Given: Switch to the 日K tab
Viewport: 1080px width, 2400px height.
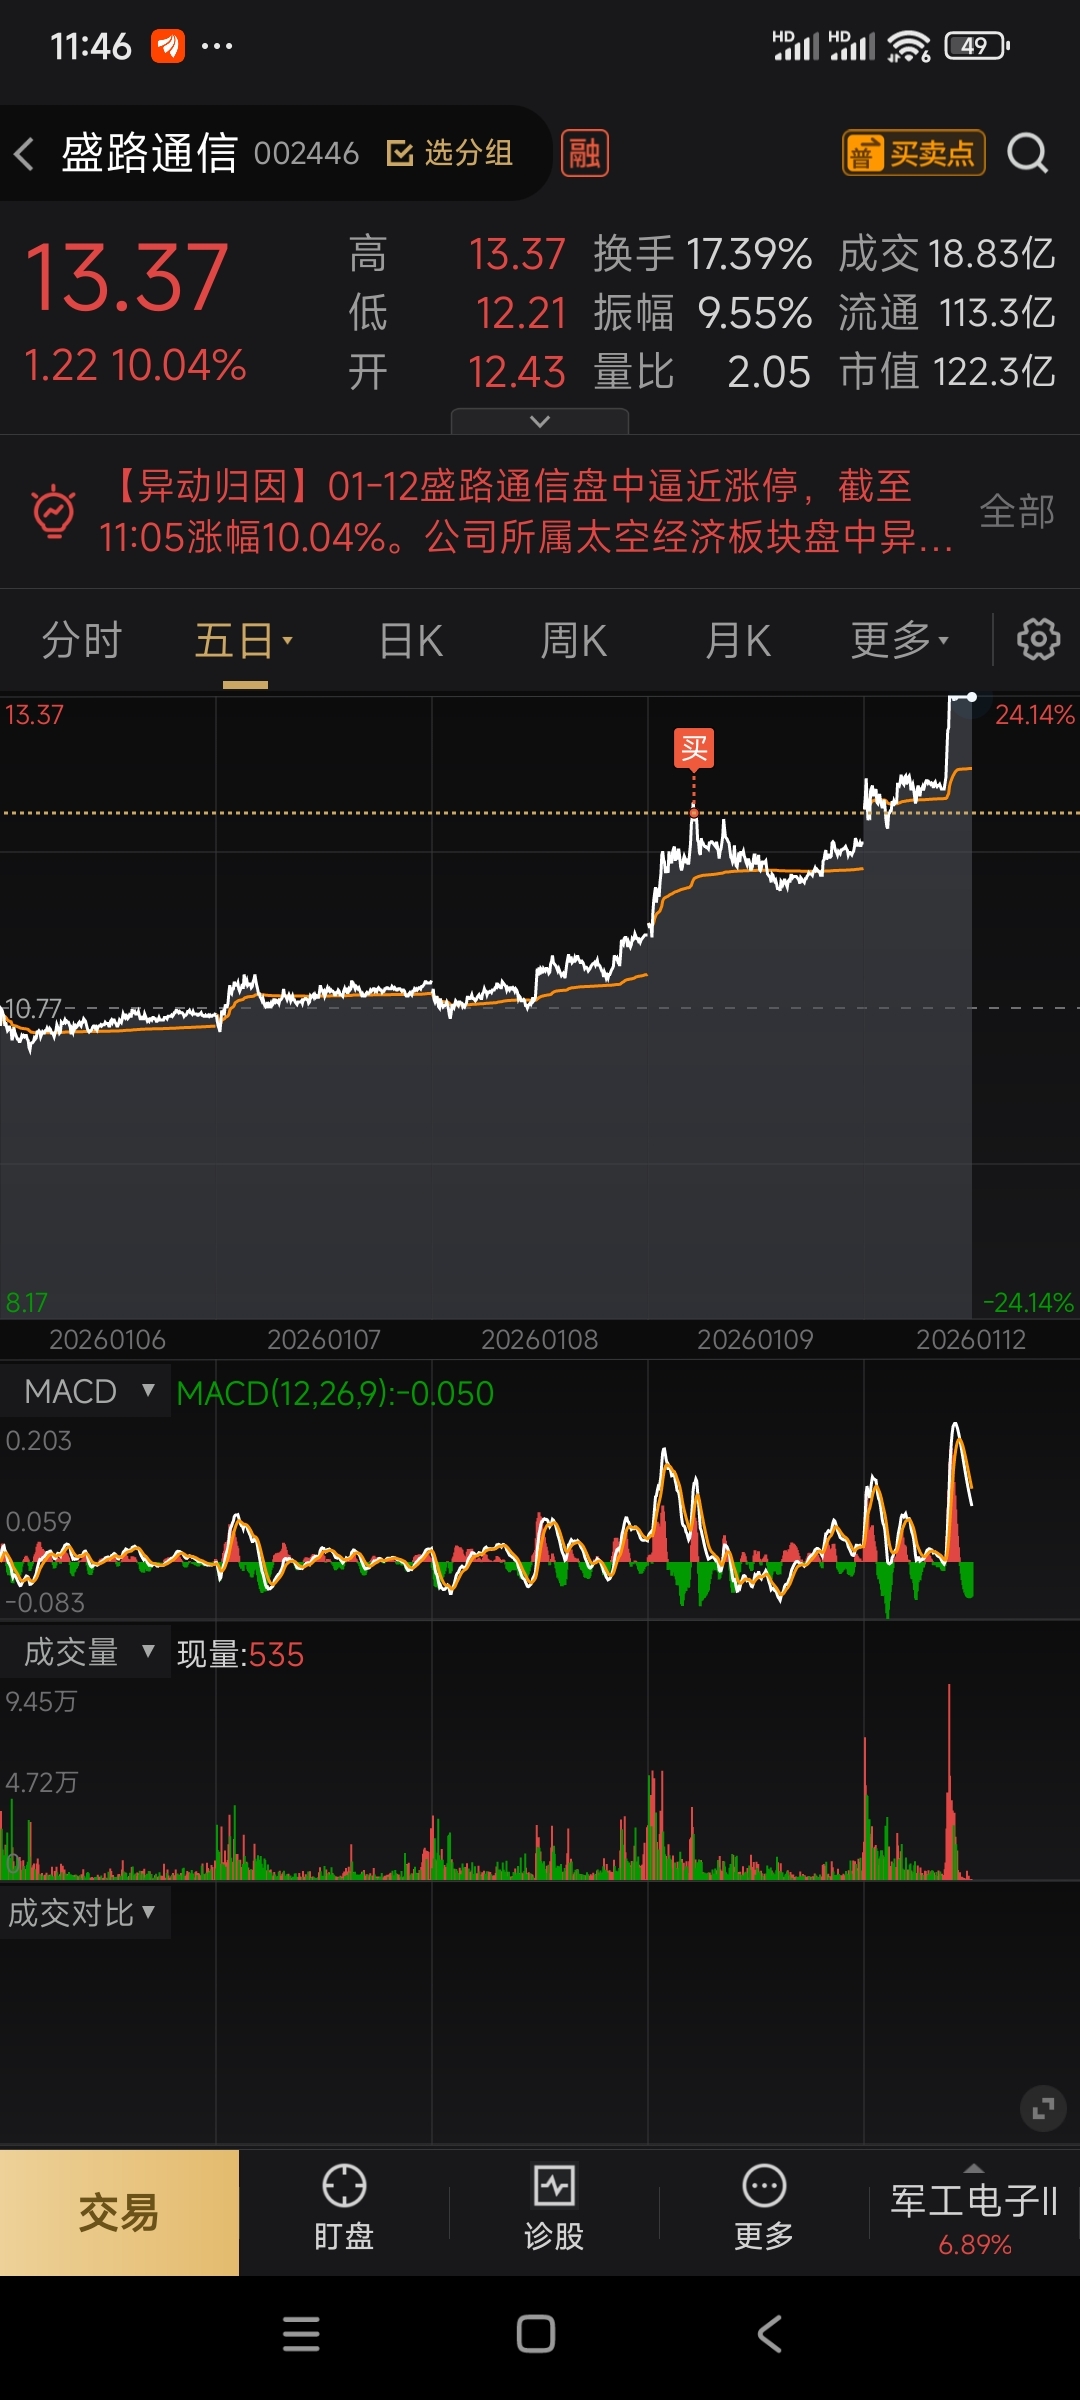Looking at the screenshot, I should [x=411, y=640].
